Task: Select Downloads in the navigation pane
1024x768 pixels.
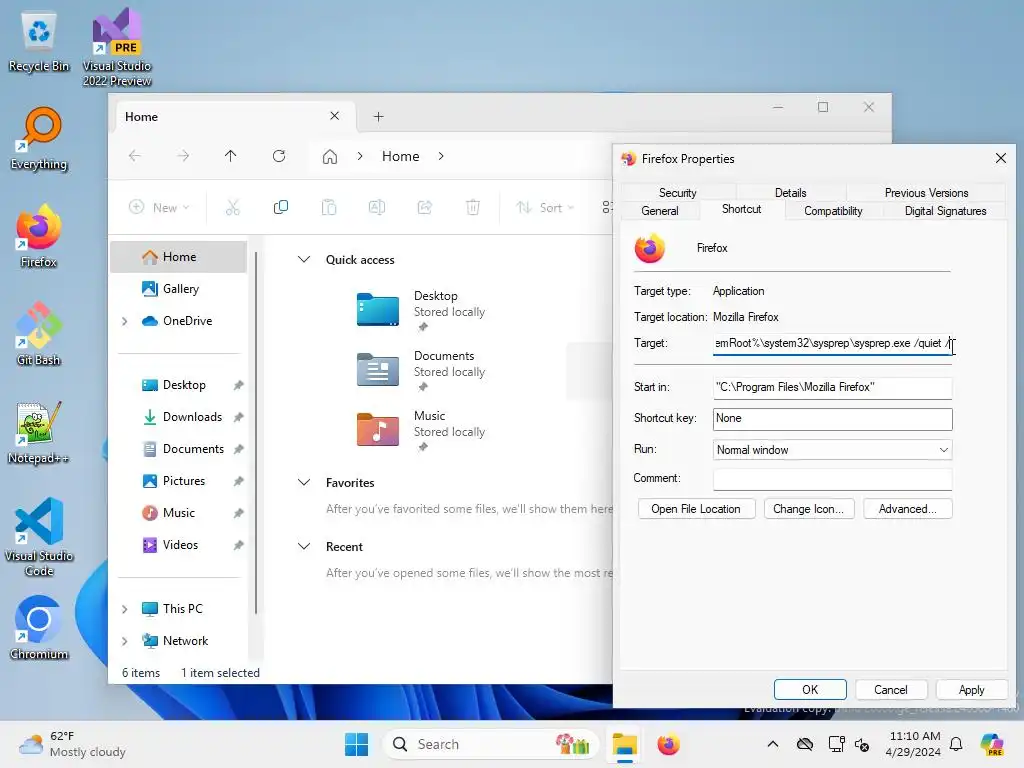Action: [178, 417]
